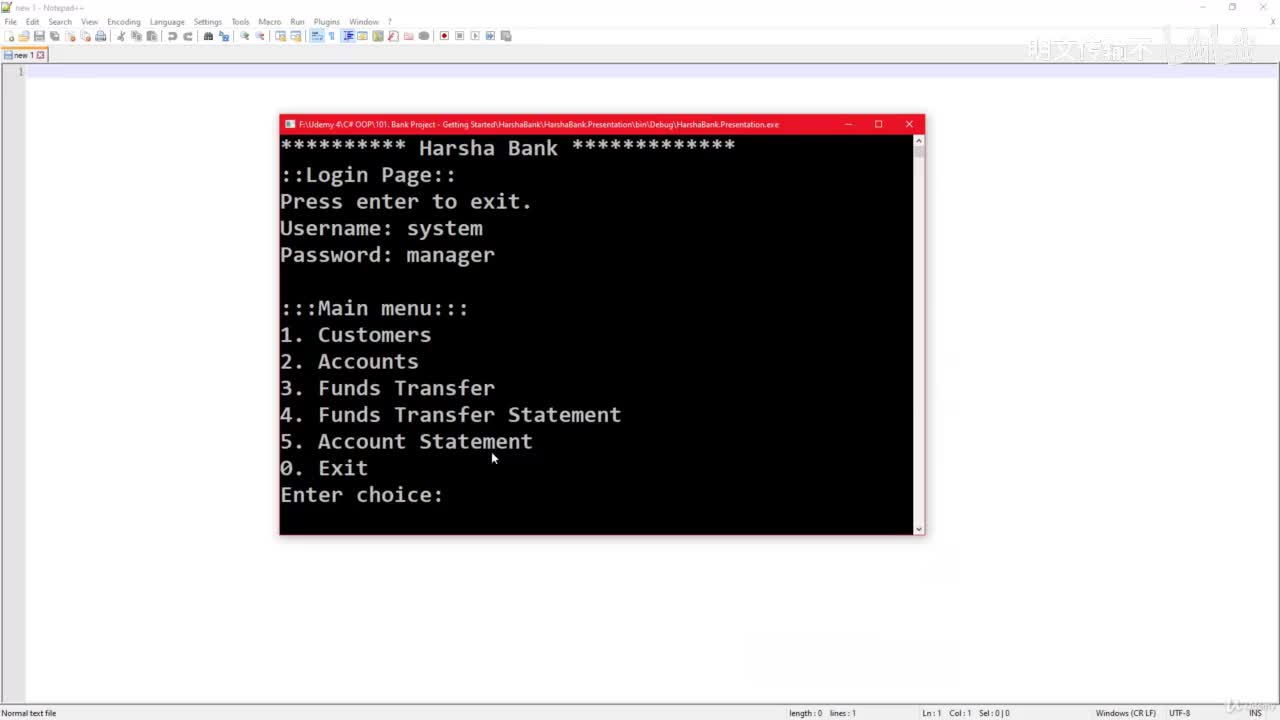This screenshot has height=720, width=1280.
Task: Toggle Show All Characters pilcrow icon
Action: point(332,36)
